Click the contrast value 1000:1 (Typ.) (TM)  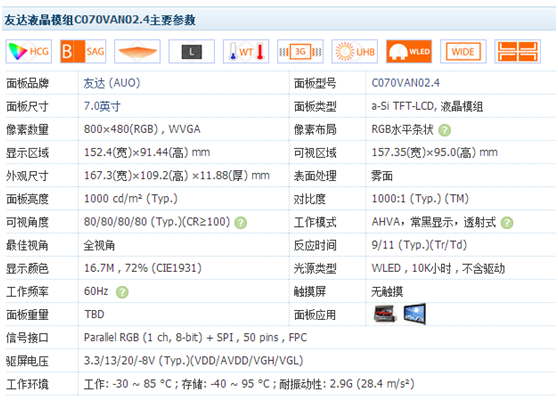[x=420, y=199]
